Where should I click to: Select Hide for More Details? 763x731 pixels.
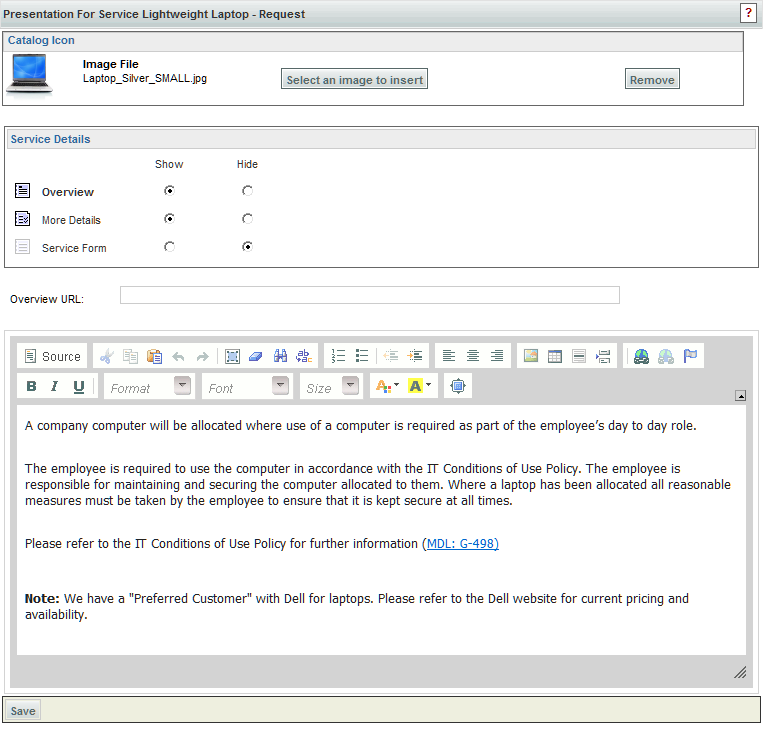pyautogui.click(x=247, y=219)
